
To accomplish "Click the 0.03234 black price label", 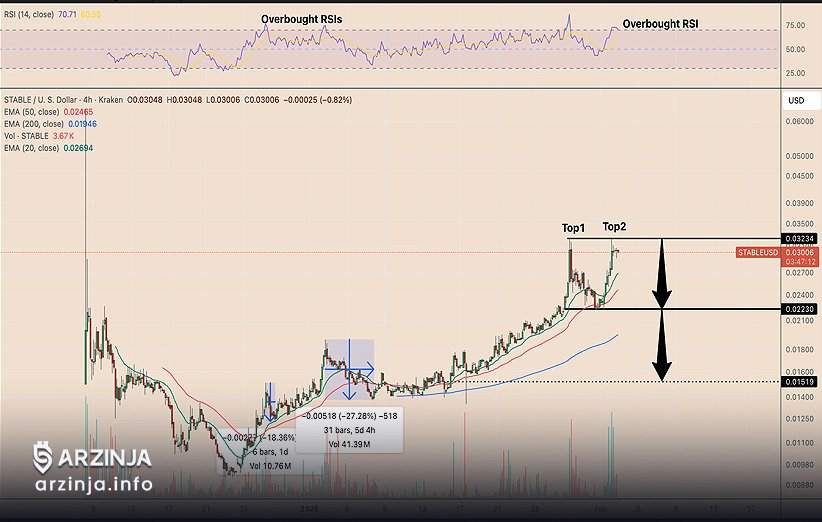I will tap(799, 239).
